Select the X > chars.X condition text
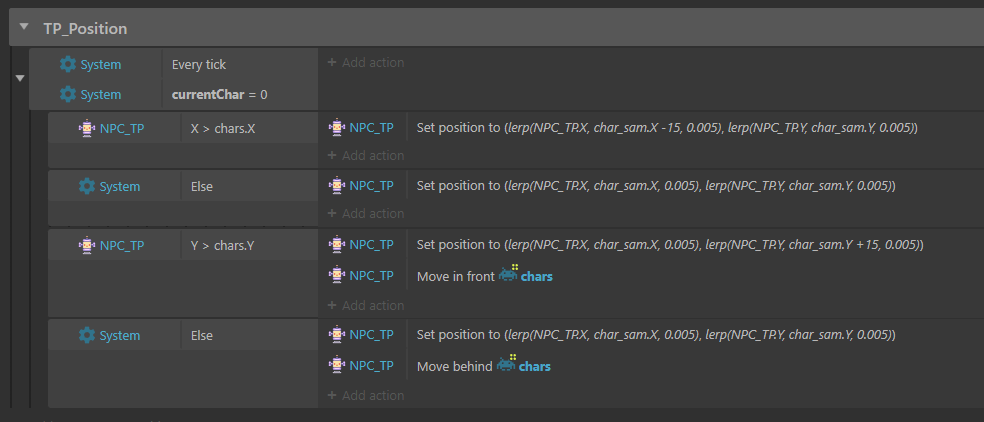 pyautogui.click(x=223, y=128)
